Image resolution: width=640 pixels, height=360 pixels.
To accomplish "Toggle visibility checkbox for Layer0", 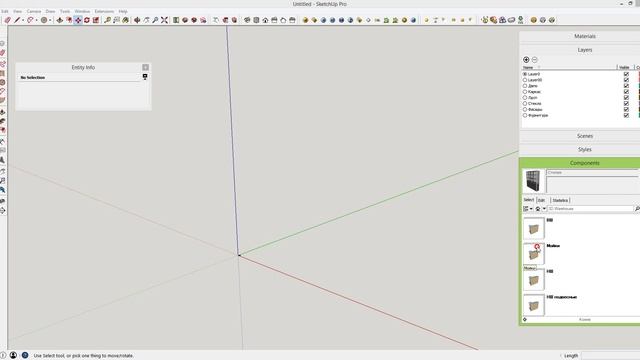I will coord(626,74).
